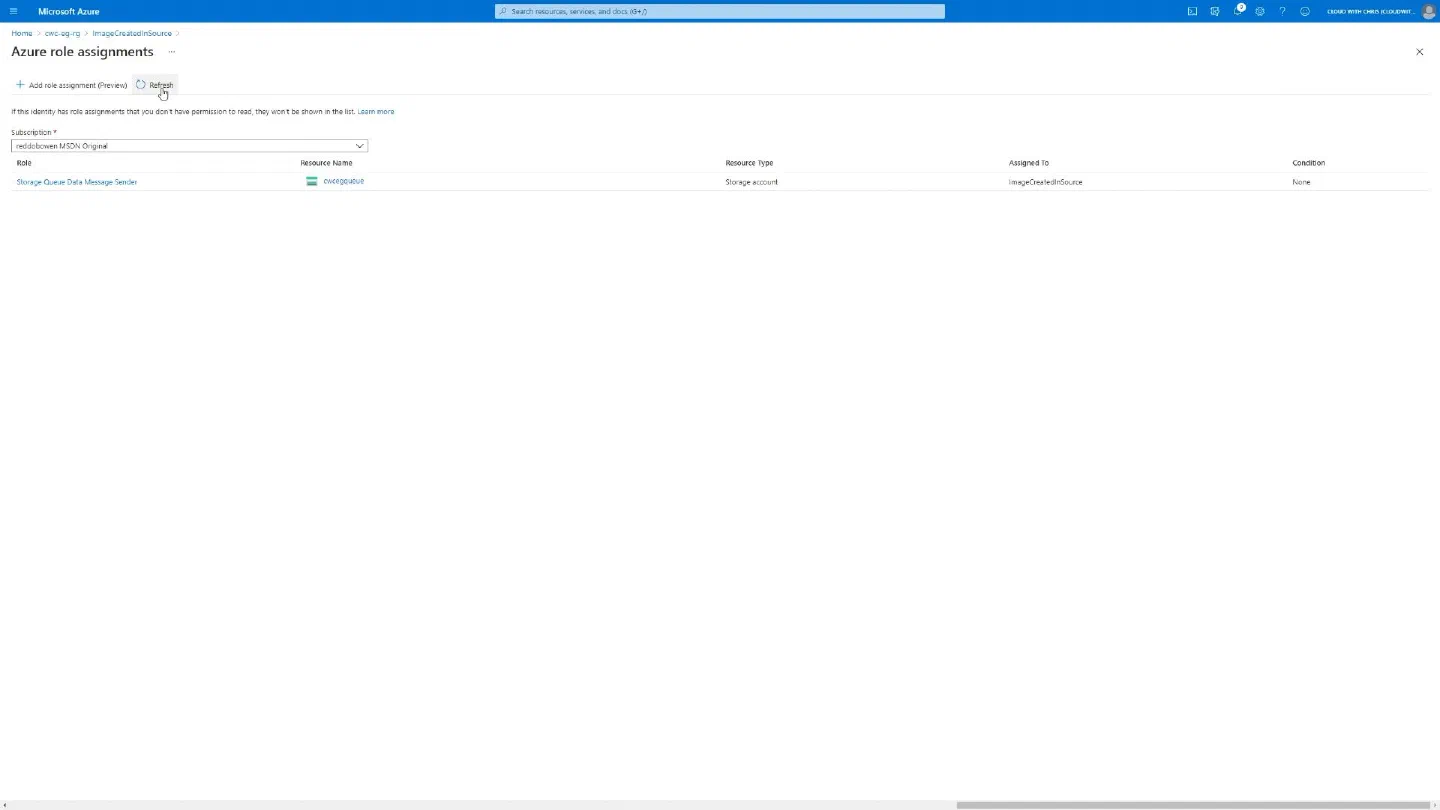Open the cwcegqueue resource link
This screenshot has height=810, width=1440.
344,181
